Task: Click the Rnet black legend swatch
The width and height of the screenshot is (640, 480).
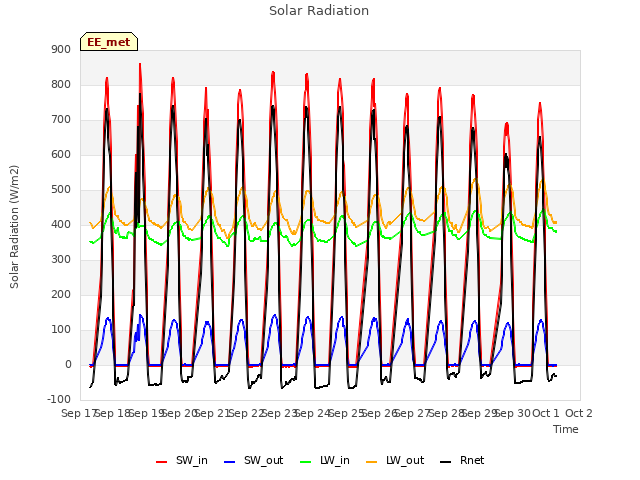Action: point(445,462)
